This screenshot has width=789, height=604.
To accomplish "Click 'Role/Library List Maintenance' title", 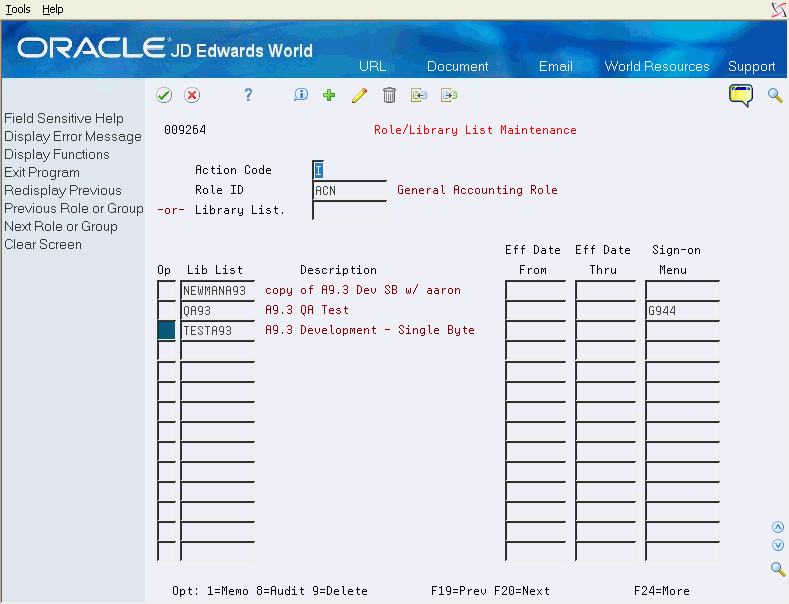I will [x=475, y=130].
